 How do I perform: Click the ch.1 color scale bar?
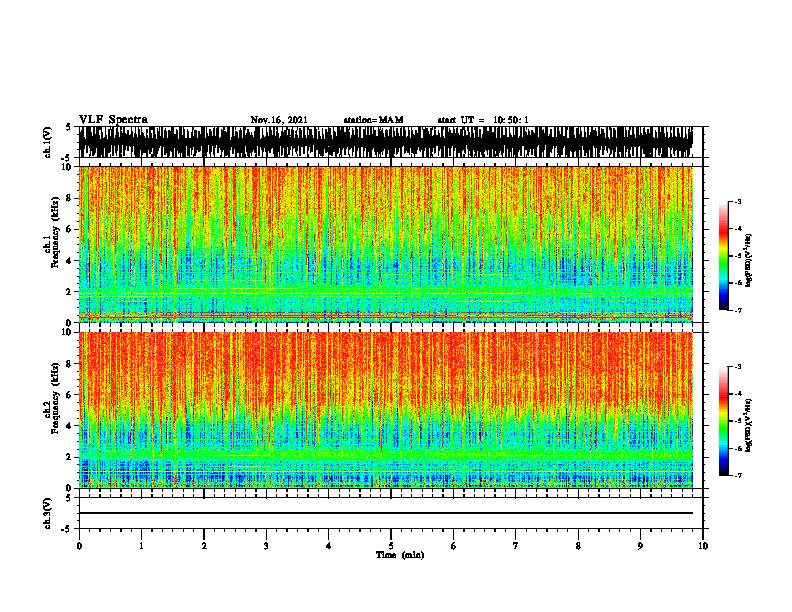pos(723,256)
